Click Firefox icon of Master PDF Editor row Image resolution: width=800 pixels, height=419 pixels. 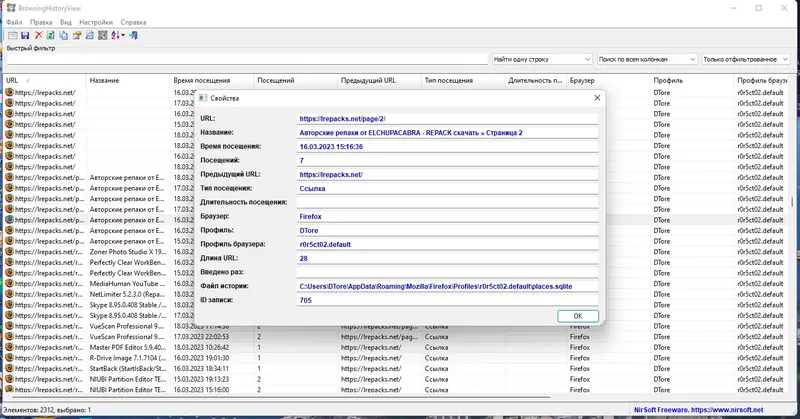pos(9,347)
